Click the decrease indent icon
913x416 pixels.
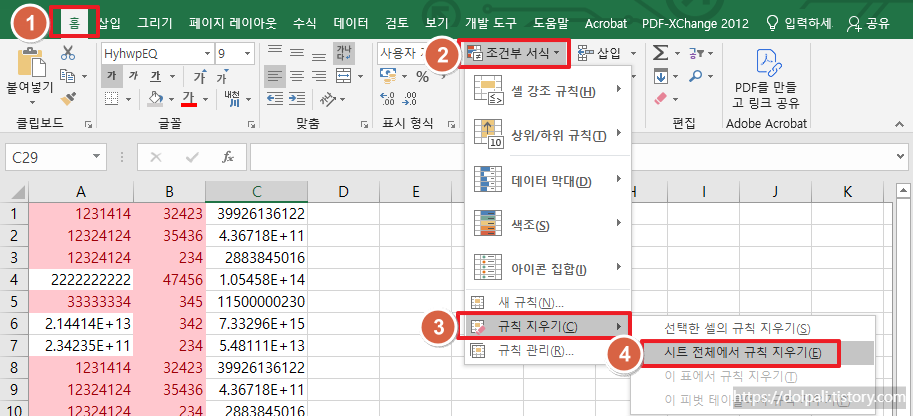[x=275, y=98]
